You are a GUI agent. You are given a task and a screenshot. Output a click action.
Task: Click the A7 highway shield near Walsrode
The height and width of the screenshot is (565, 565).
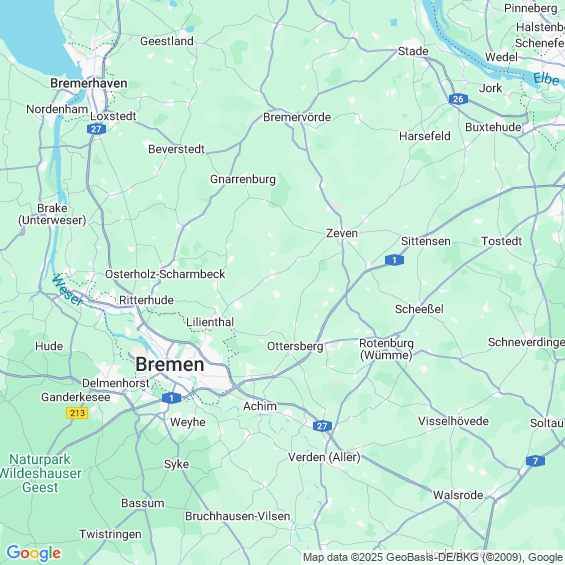pos(535,461)
